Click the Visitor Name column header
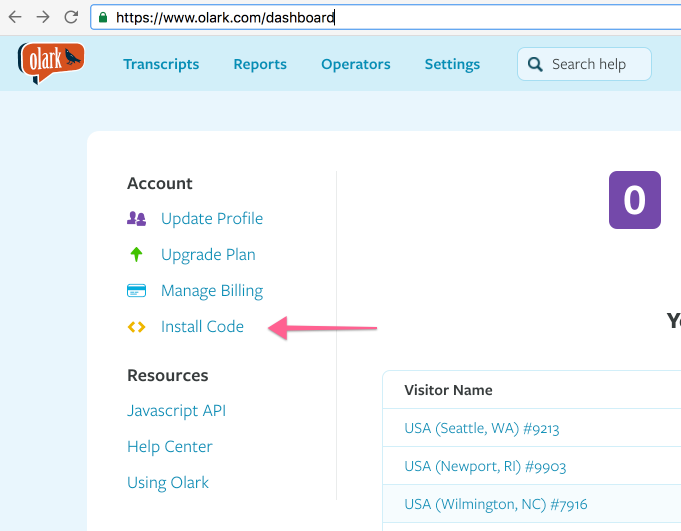 pos(448,390)
